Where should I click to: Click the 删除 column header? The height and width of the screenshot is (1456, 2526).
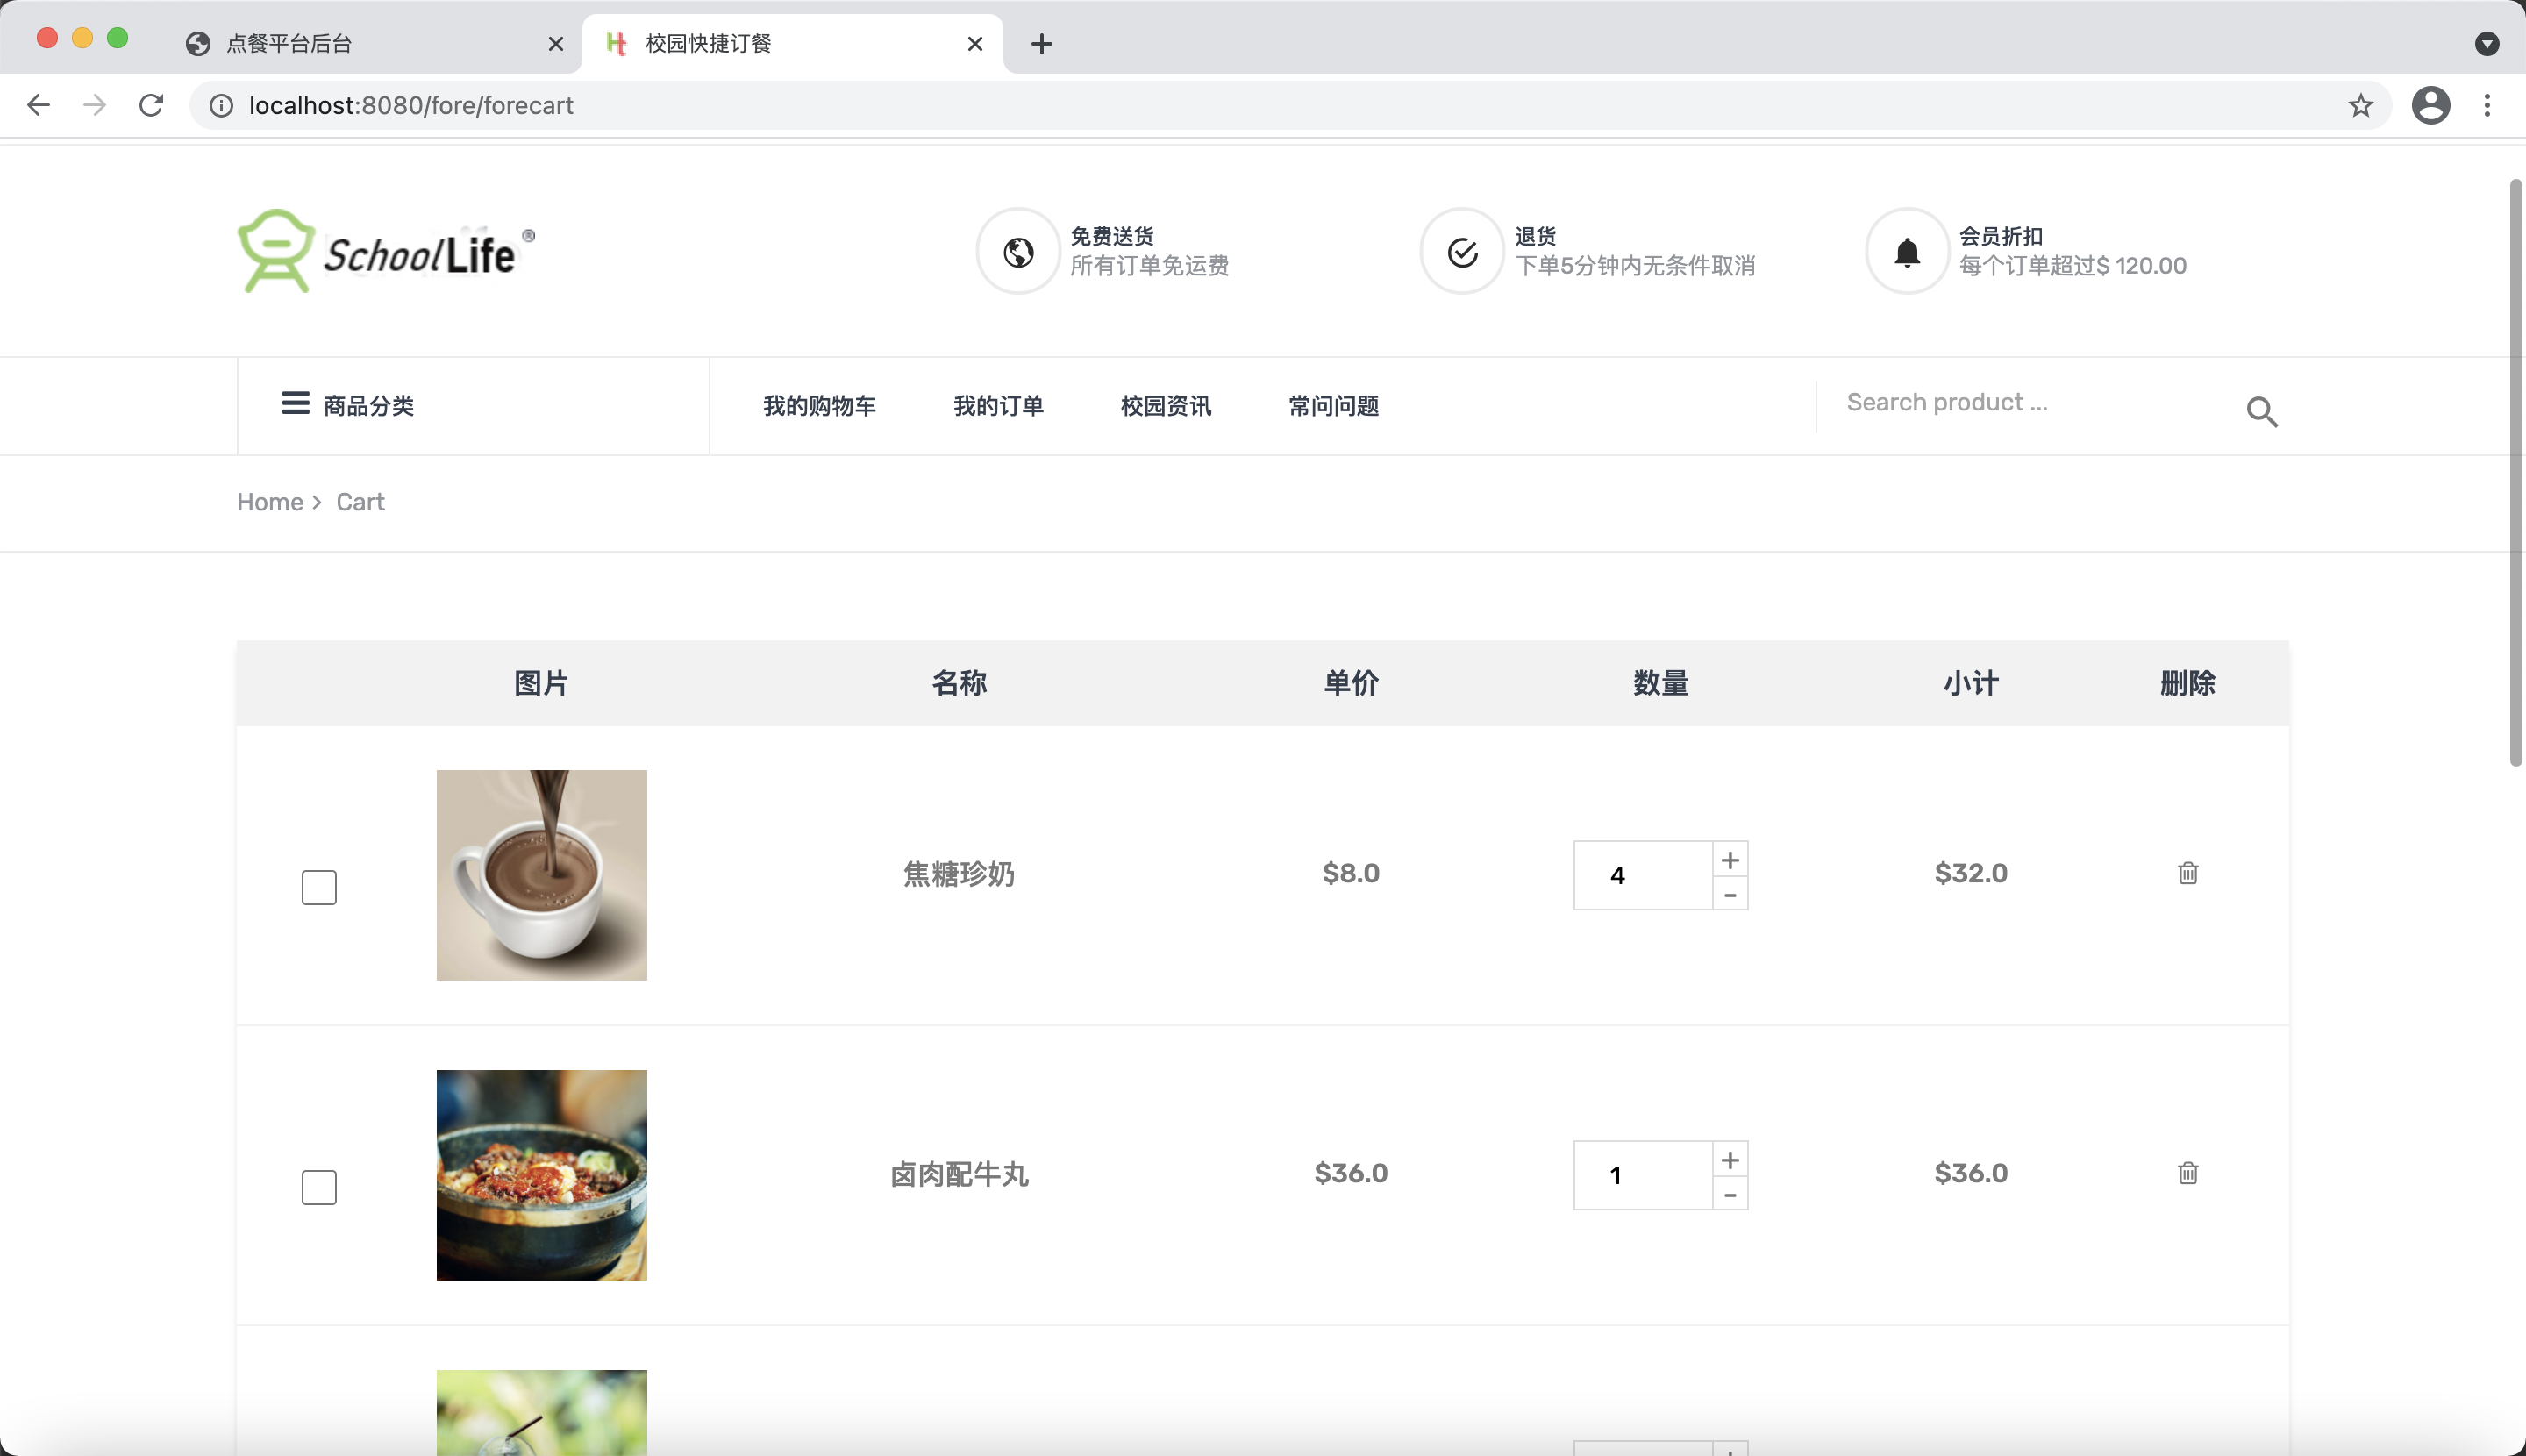coord(2187,683)
